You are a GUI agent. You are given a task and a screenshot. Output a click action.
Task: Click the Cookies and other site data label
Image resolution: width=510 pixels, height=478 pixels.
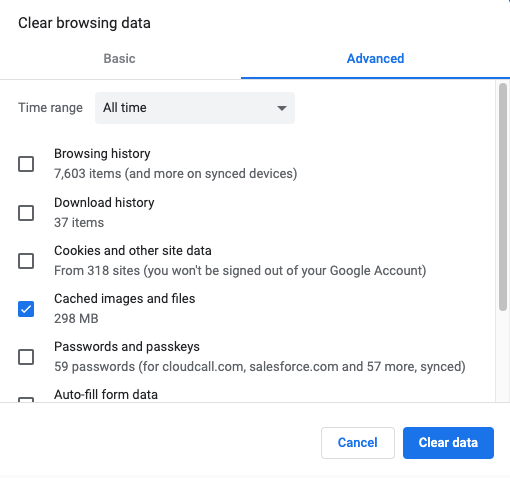[133, 251]
